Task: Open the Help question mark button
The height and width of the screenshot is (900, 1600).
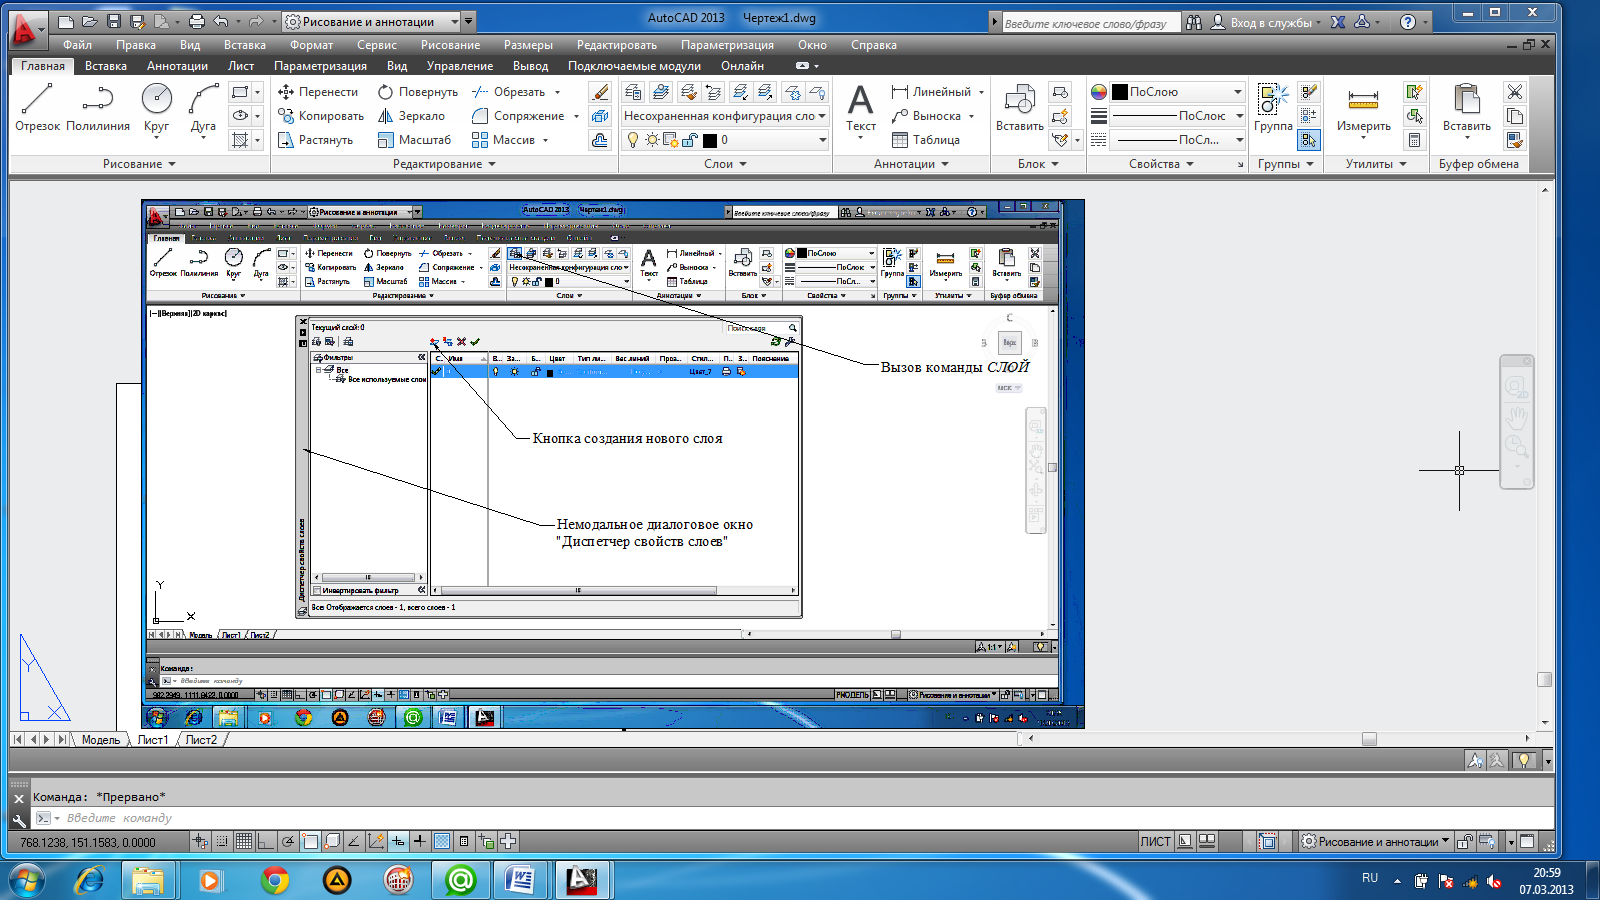Action: click(x=1408, y=22)
